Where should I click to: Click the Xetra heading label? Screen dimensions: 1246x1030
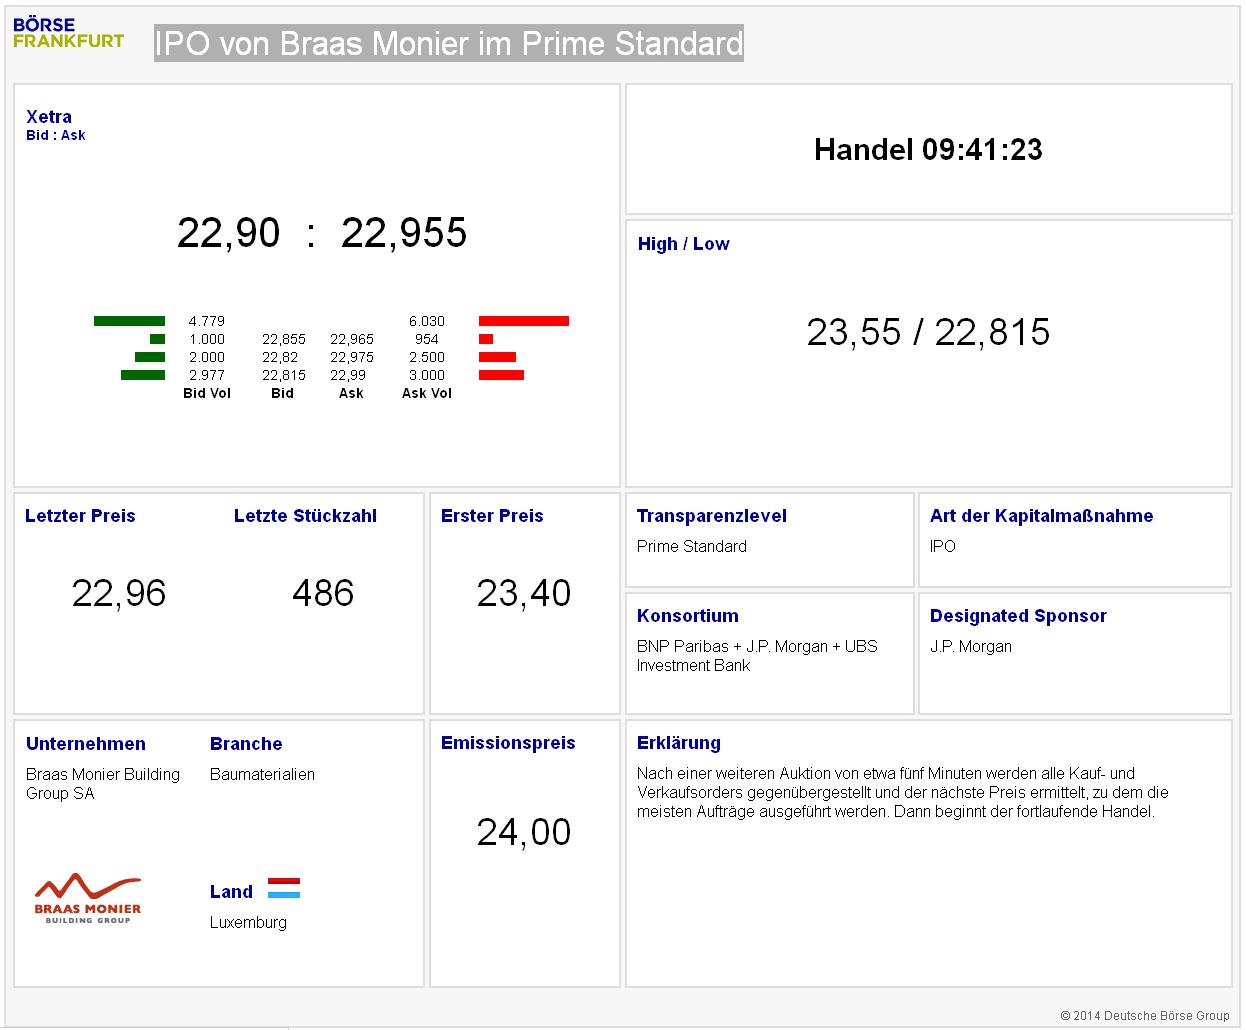click(x=49, y=117)
